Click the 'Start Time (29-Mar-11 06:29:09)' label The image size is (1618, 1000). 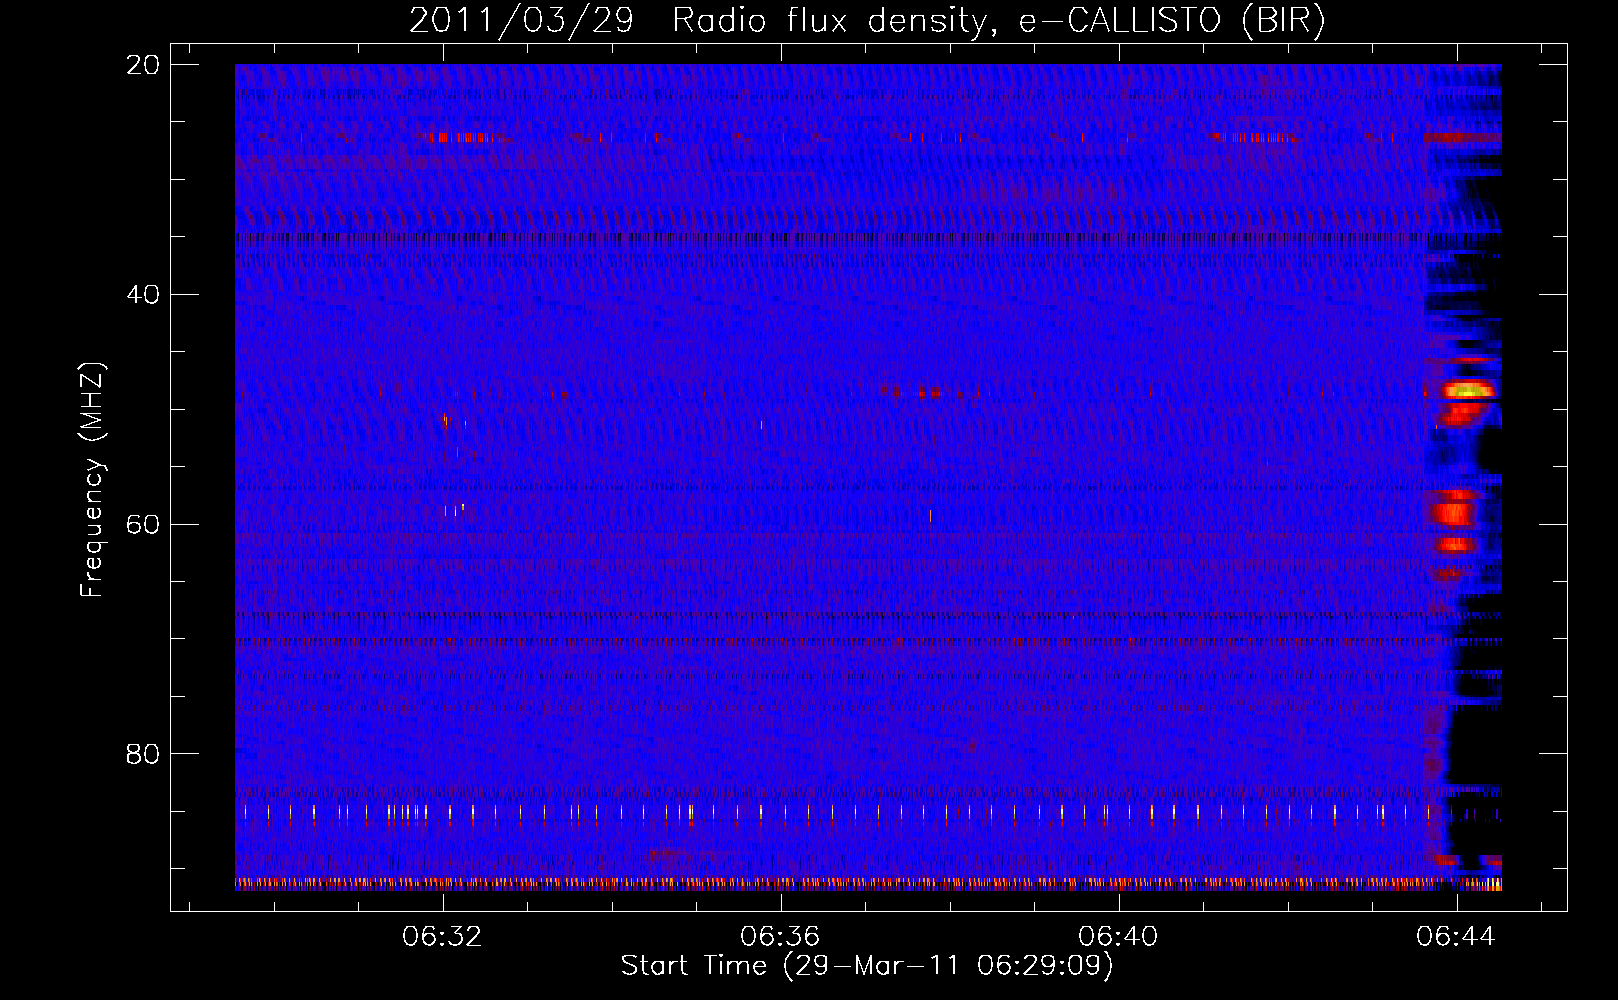(x=866, y=966)
